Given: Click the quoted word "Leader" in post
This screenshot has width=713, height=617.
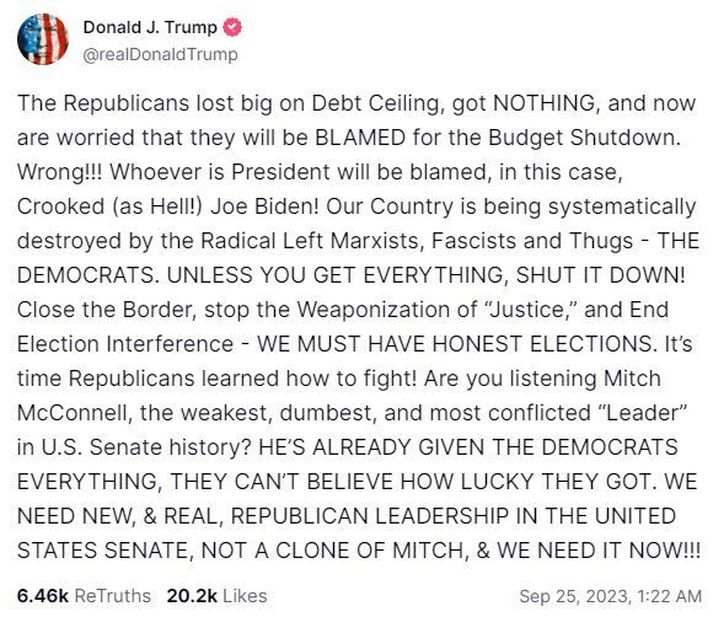Looking at the screenshot, I should tap(638, 413).
